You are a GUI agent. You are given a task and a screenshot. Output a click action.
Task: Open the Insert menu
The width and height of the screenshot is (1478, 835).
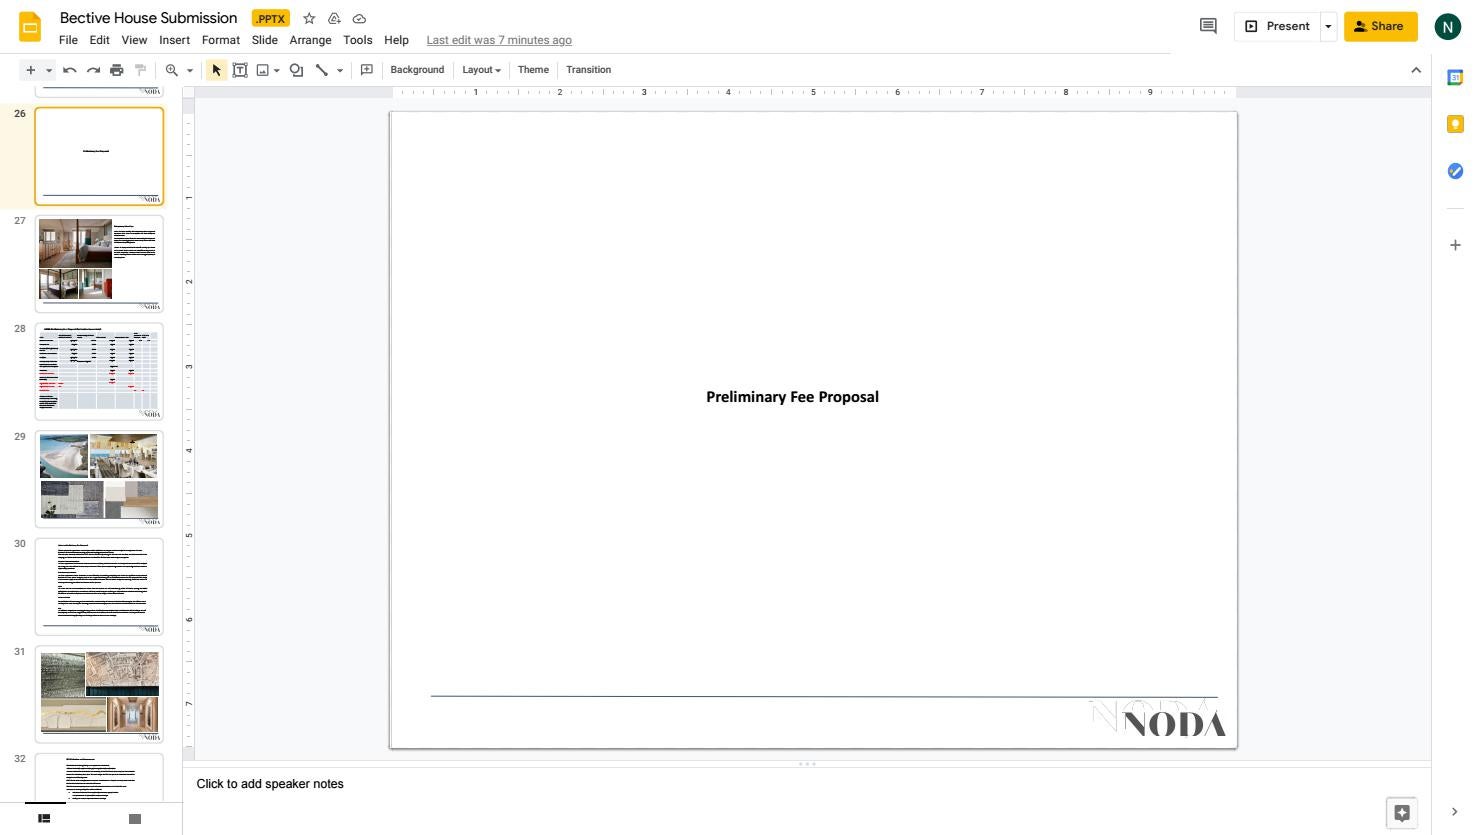(x=174, y=40)
